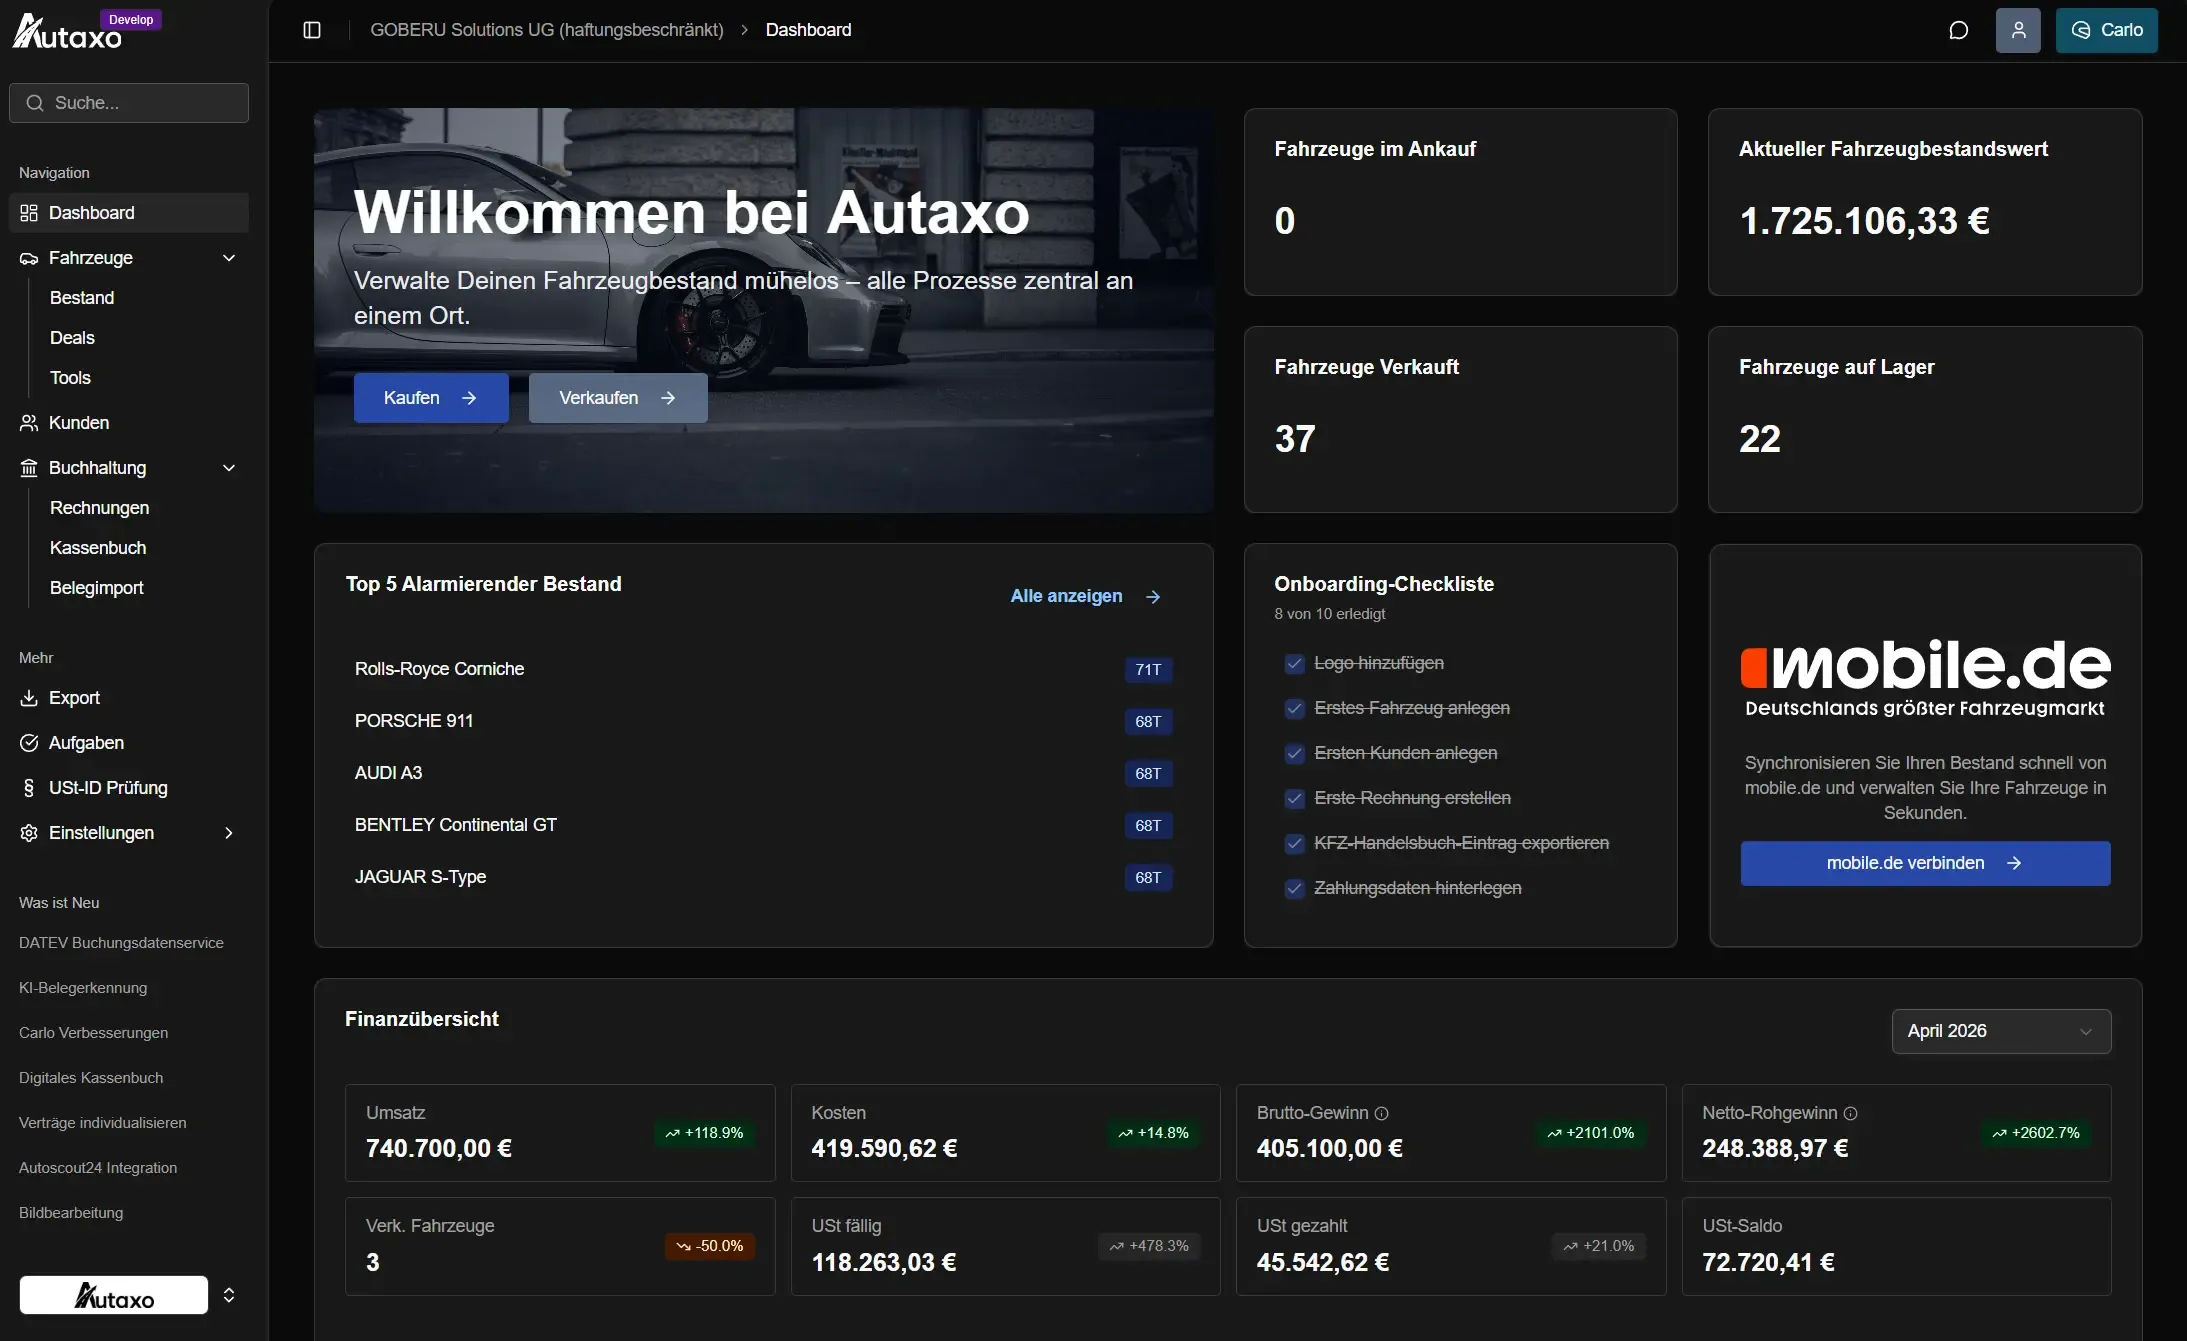
Task: Open the search field via the magnifier icon
Action: (34, 103)
